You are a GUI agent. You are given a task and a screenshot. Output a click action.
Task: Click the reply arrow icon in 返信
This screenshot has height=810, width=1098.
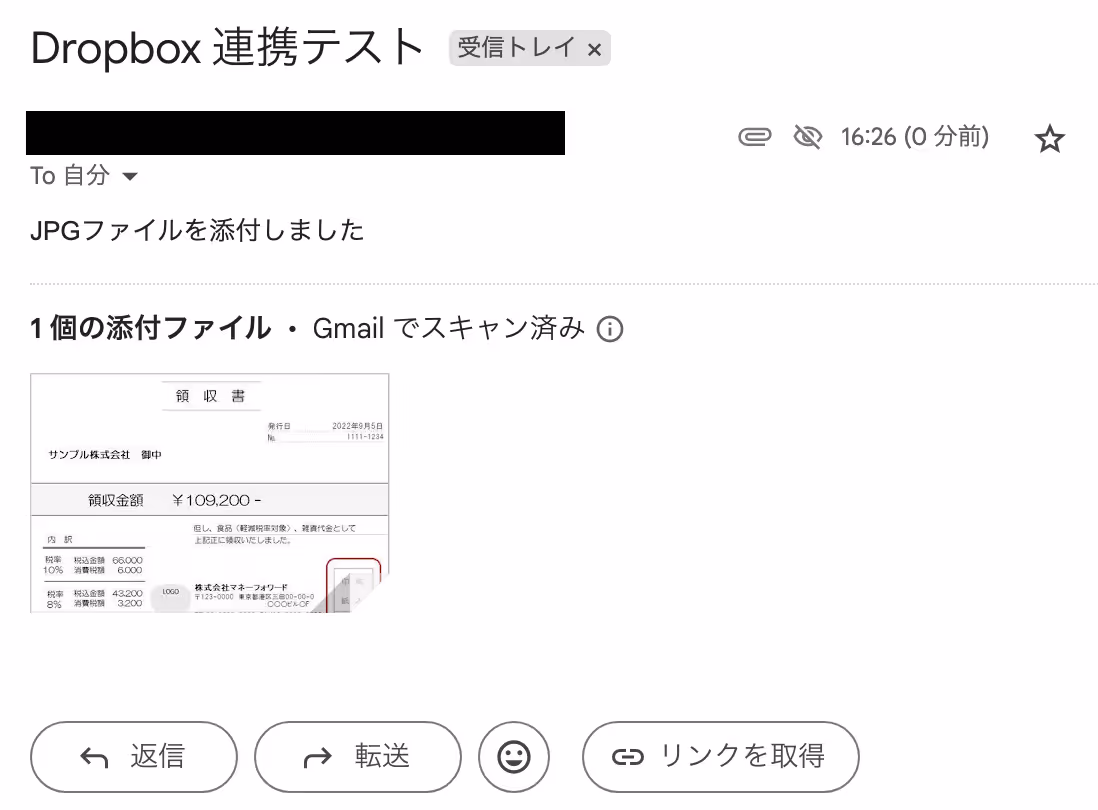click(x=94, y=757)
